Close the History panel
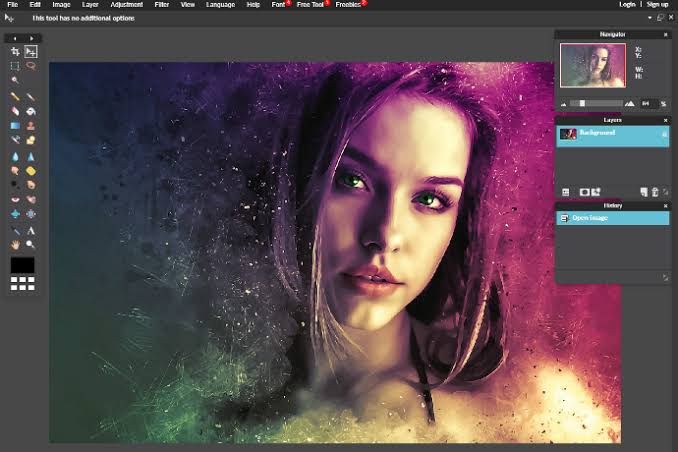Image resolution: width=678 pixels, height=452 pixels. coord(665,205)
